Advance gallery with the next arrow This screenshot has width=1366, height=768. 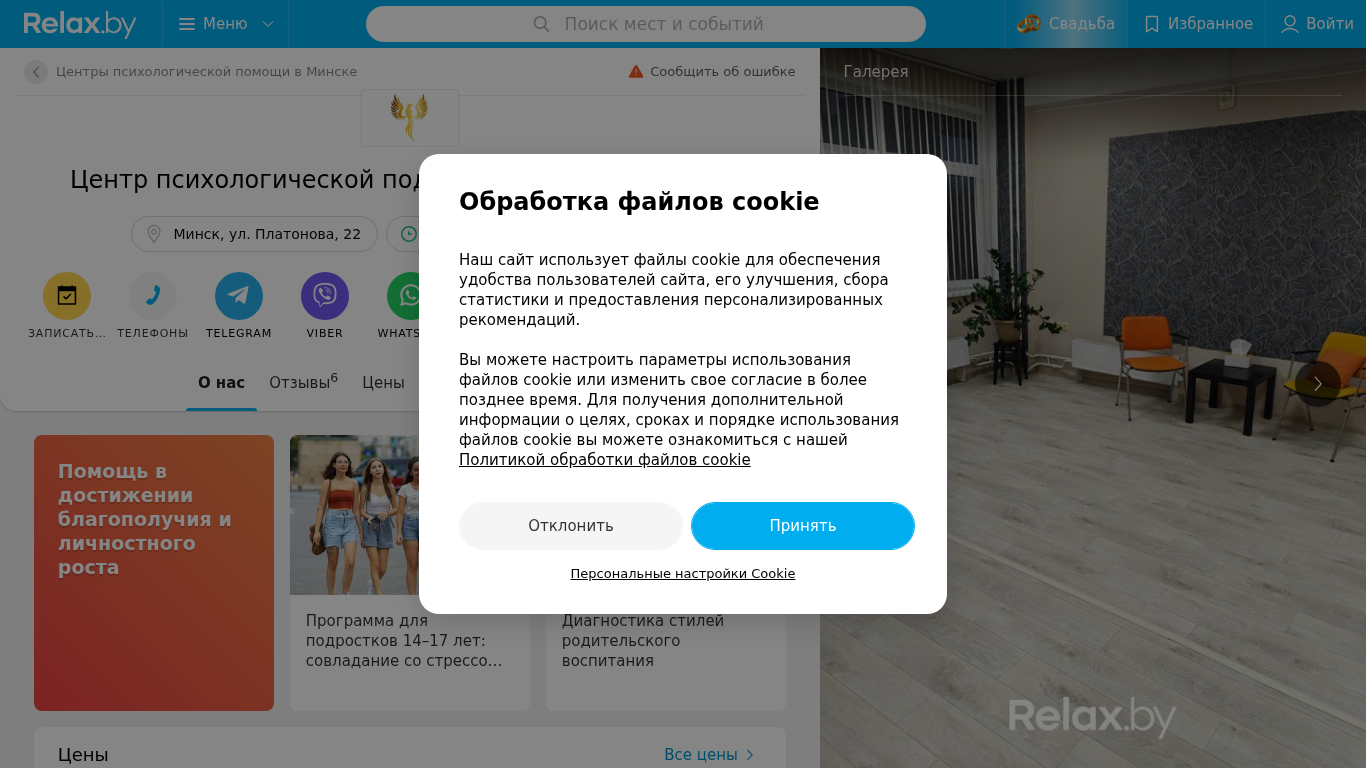1318,384
